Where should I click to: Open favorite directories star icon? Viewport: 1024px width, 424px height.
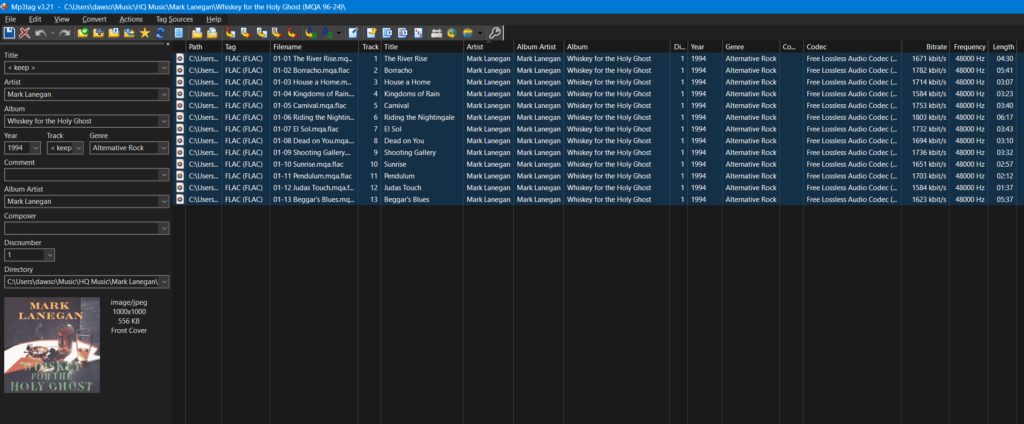pos(145,33)
